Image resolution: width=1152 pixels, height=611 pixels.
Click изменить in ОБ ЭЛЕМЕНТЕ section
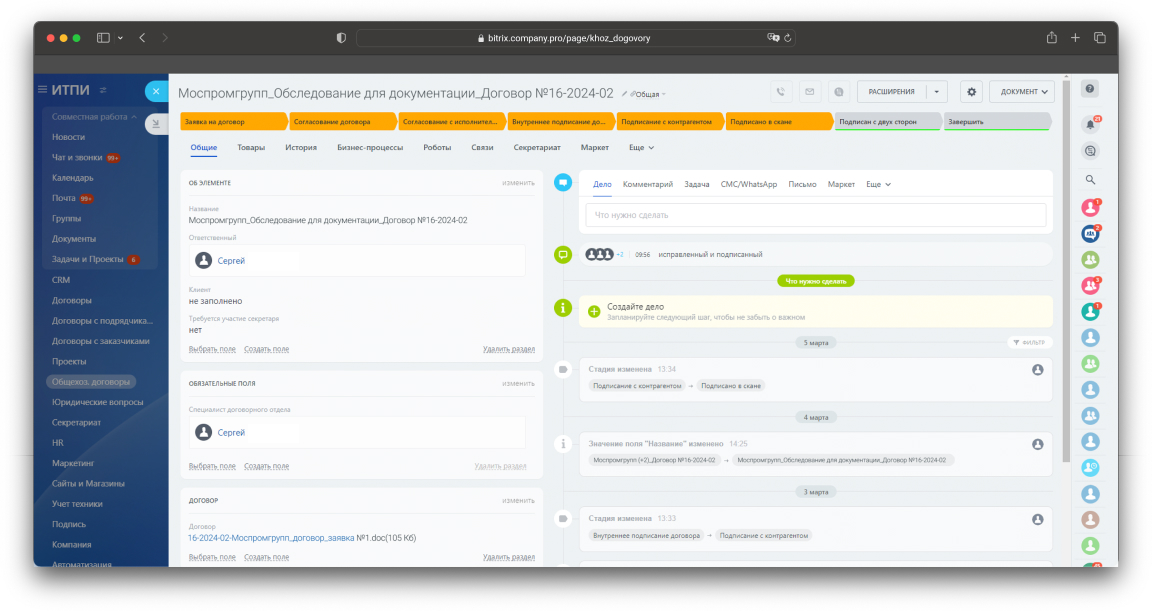pos(518,183)
